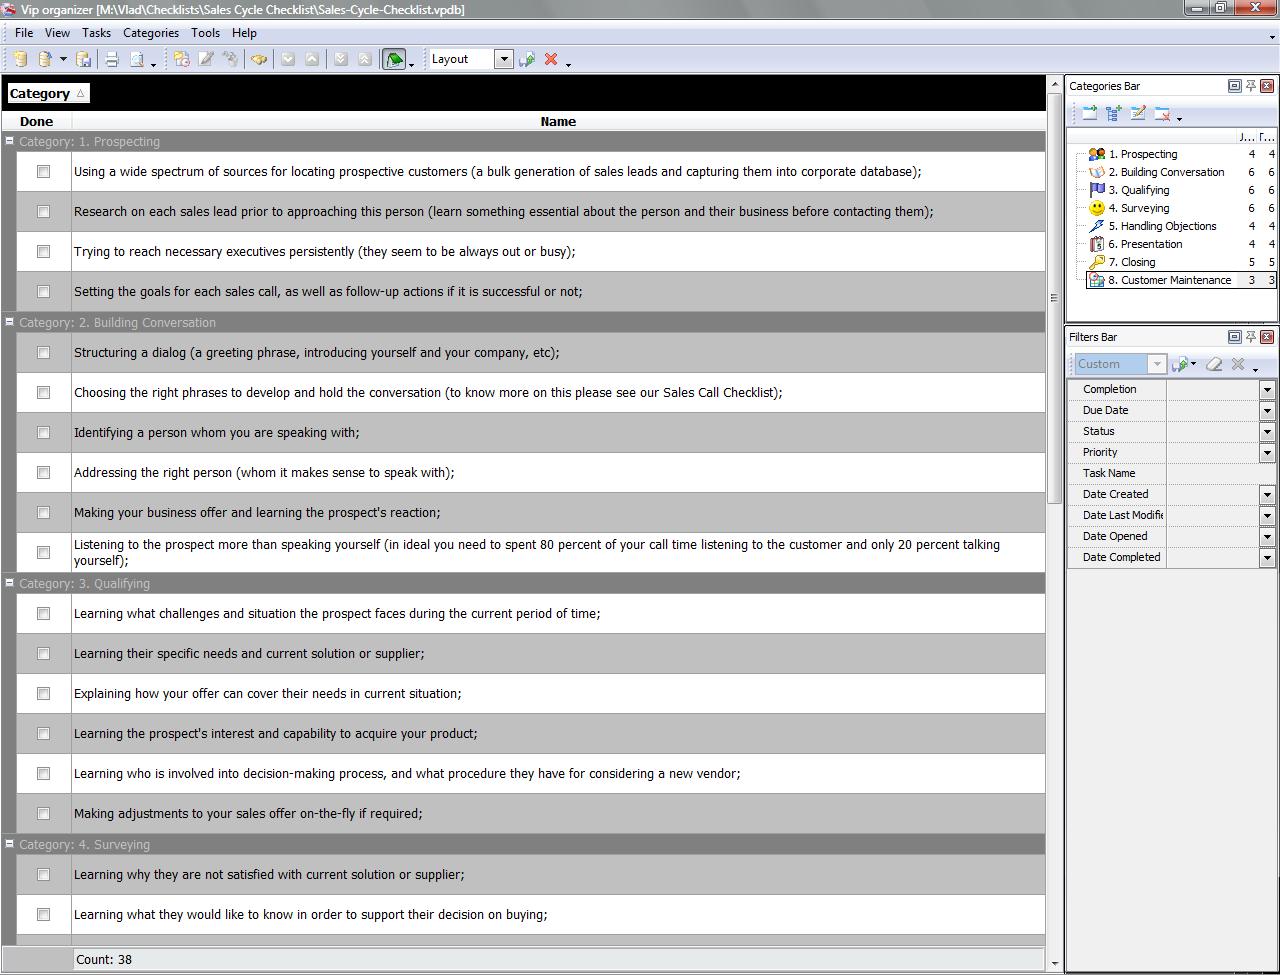This screenshot has height=975, width=1280.
Task: Clear the filter with the eraser icon
Action: [1214, 364]
